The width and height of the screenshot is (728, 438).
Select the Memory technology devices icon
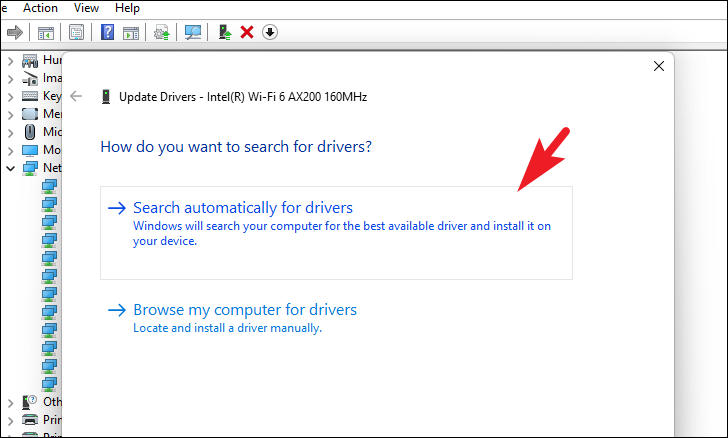pyautogui.click(x=30, y=114)
